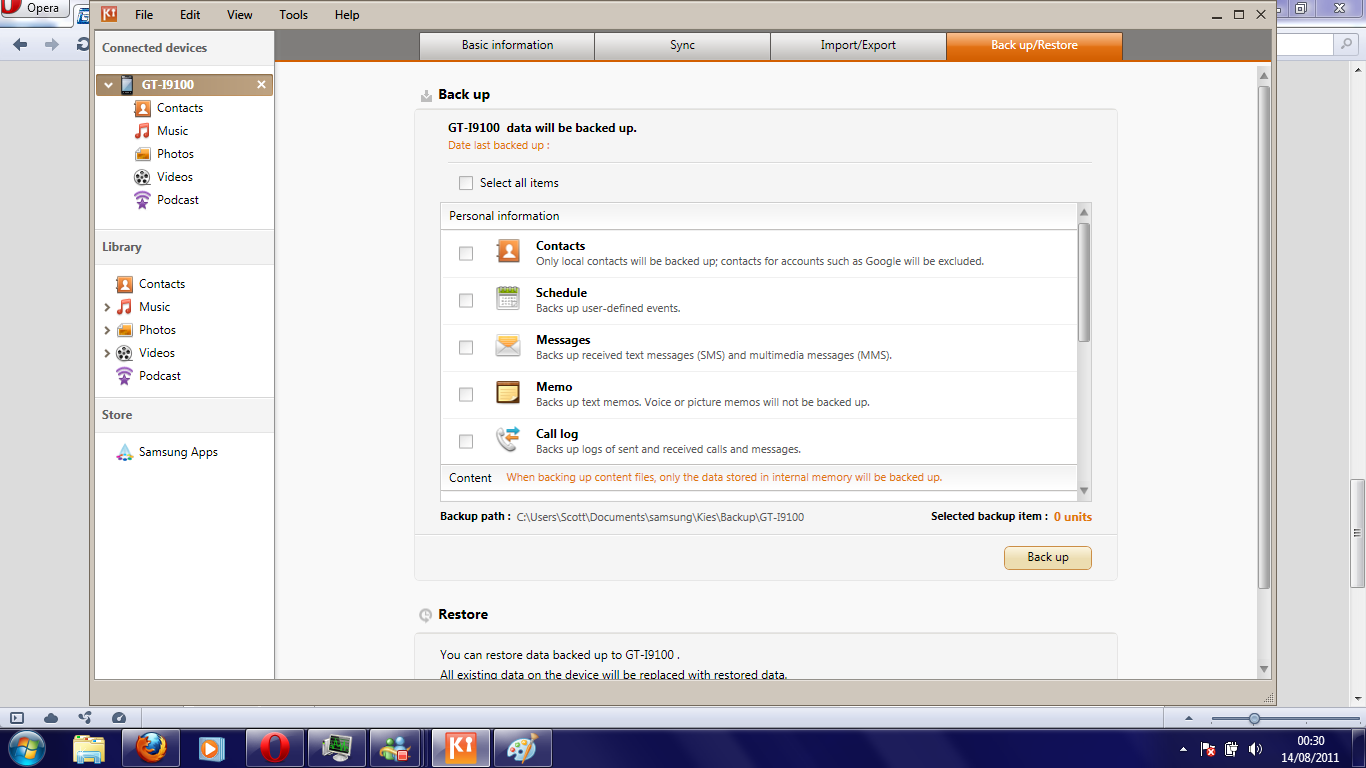This screenshot has height=768, width=1366.
Task: Click the Opera back arrow icon
Action: (20, 45)
